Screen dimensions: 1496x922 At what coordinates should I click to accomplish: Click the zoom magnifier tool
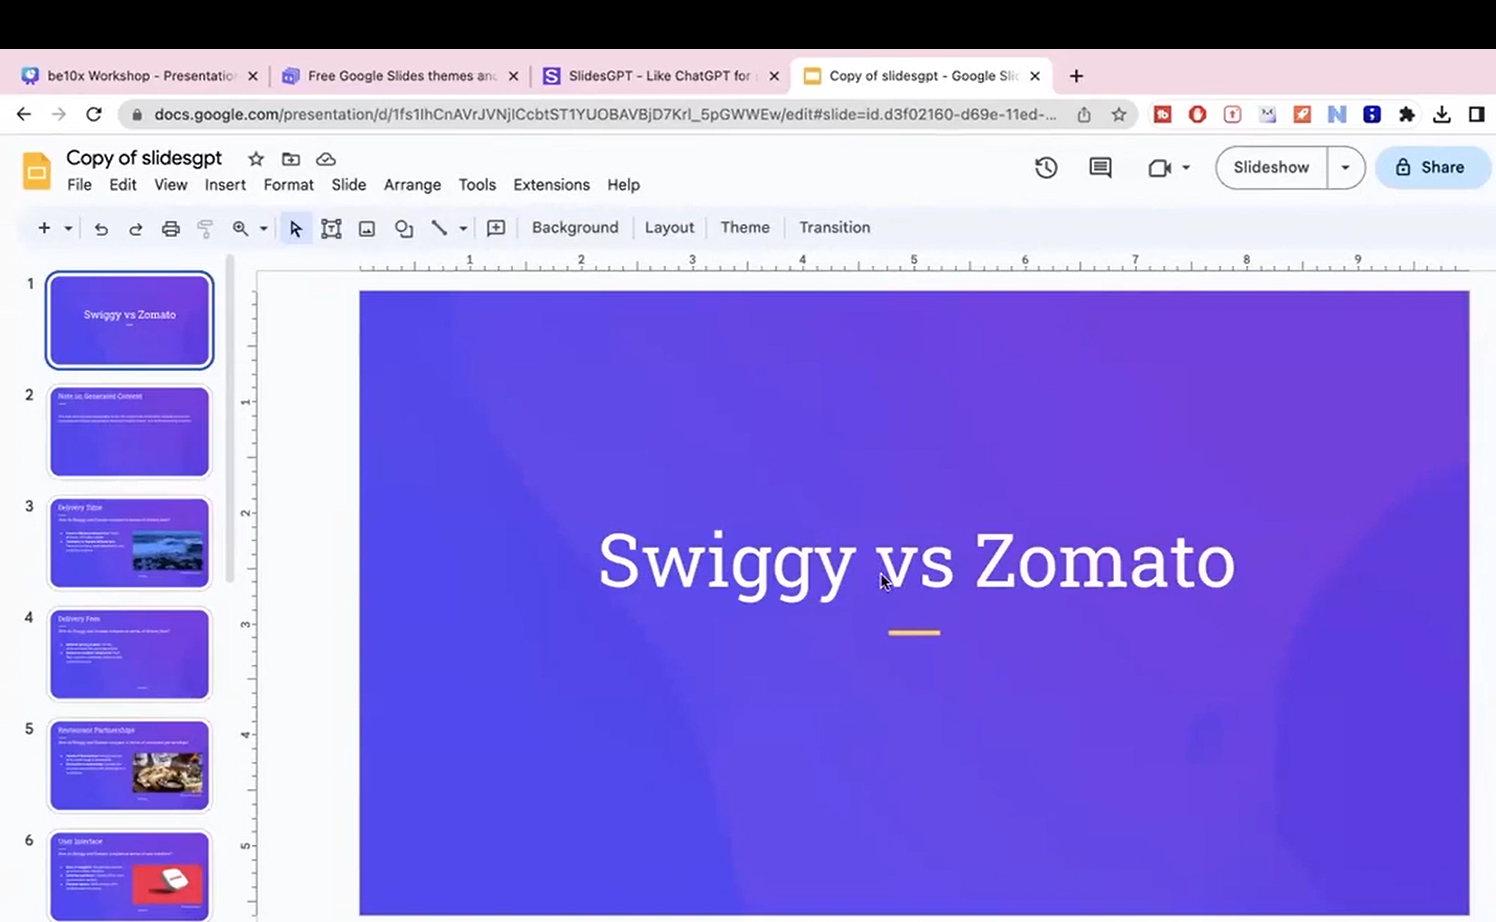(240, 228)
